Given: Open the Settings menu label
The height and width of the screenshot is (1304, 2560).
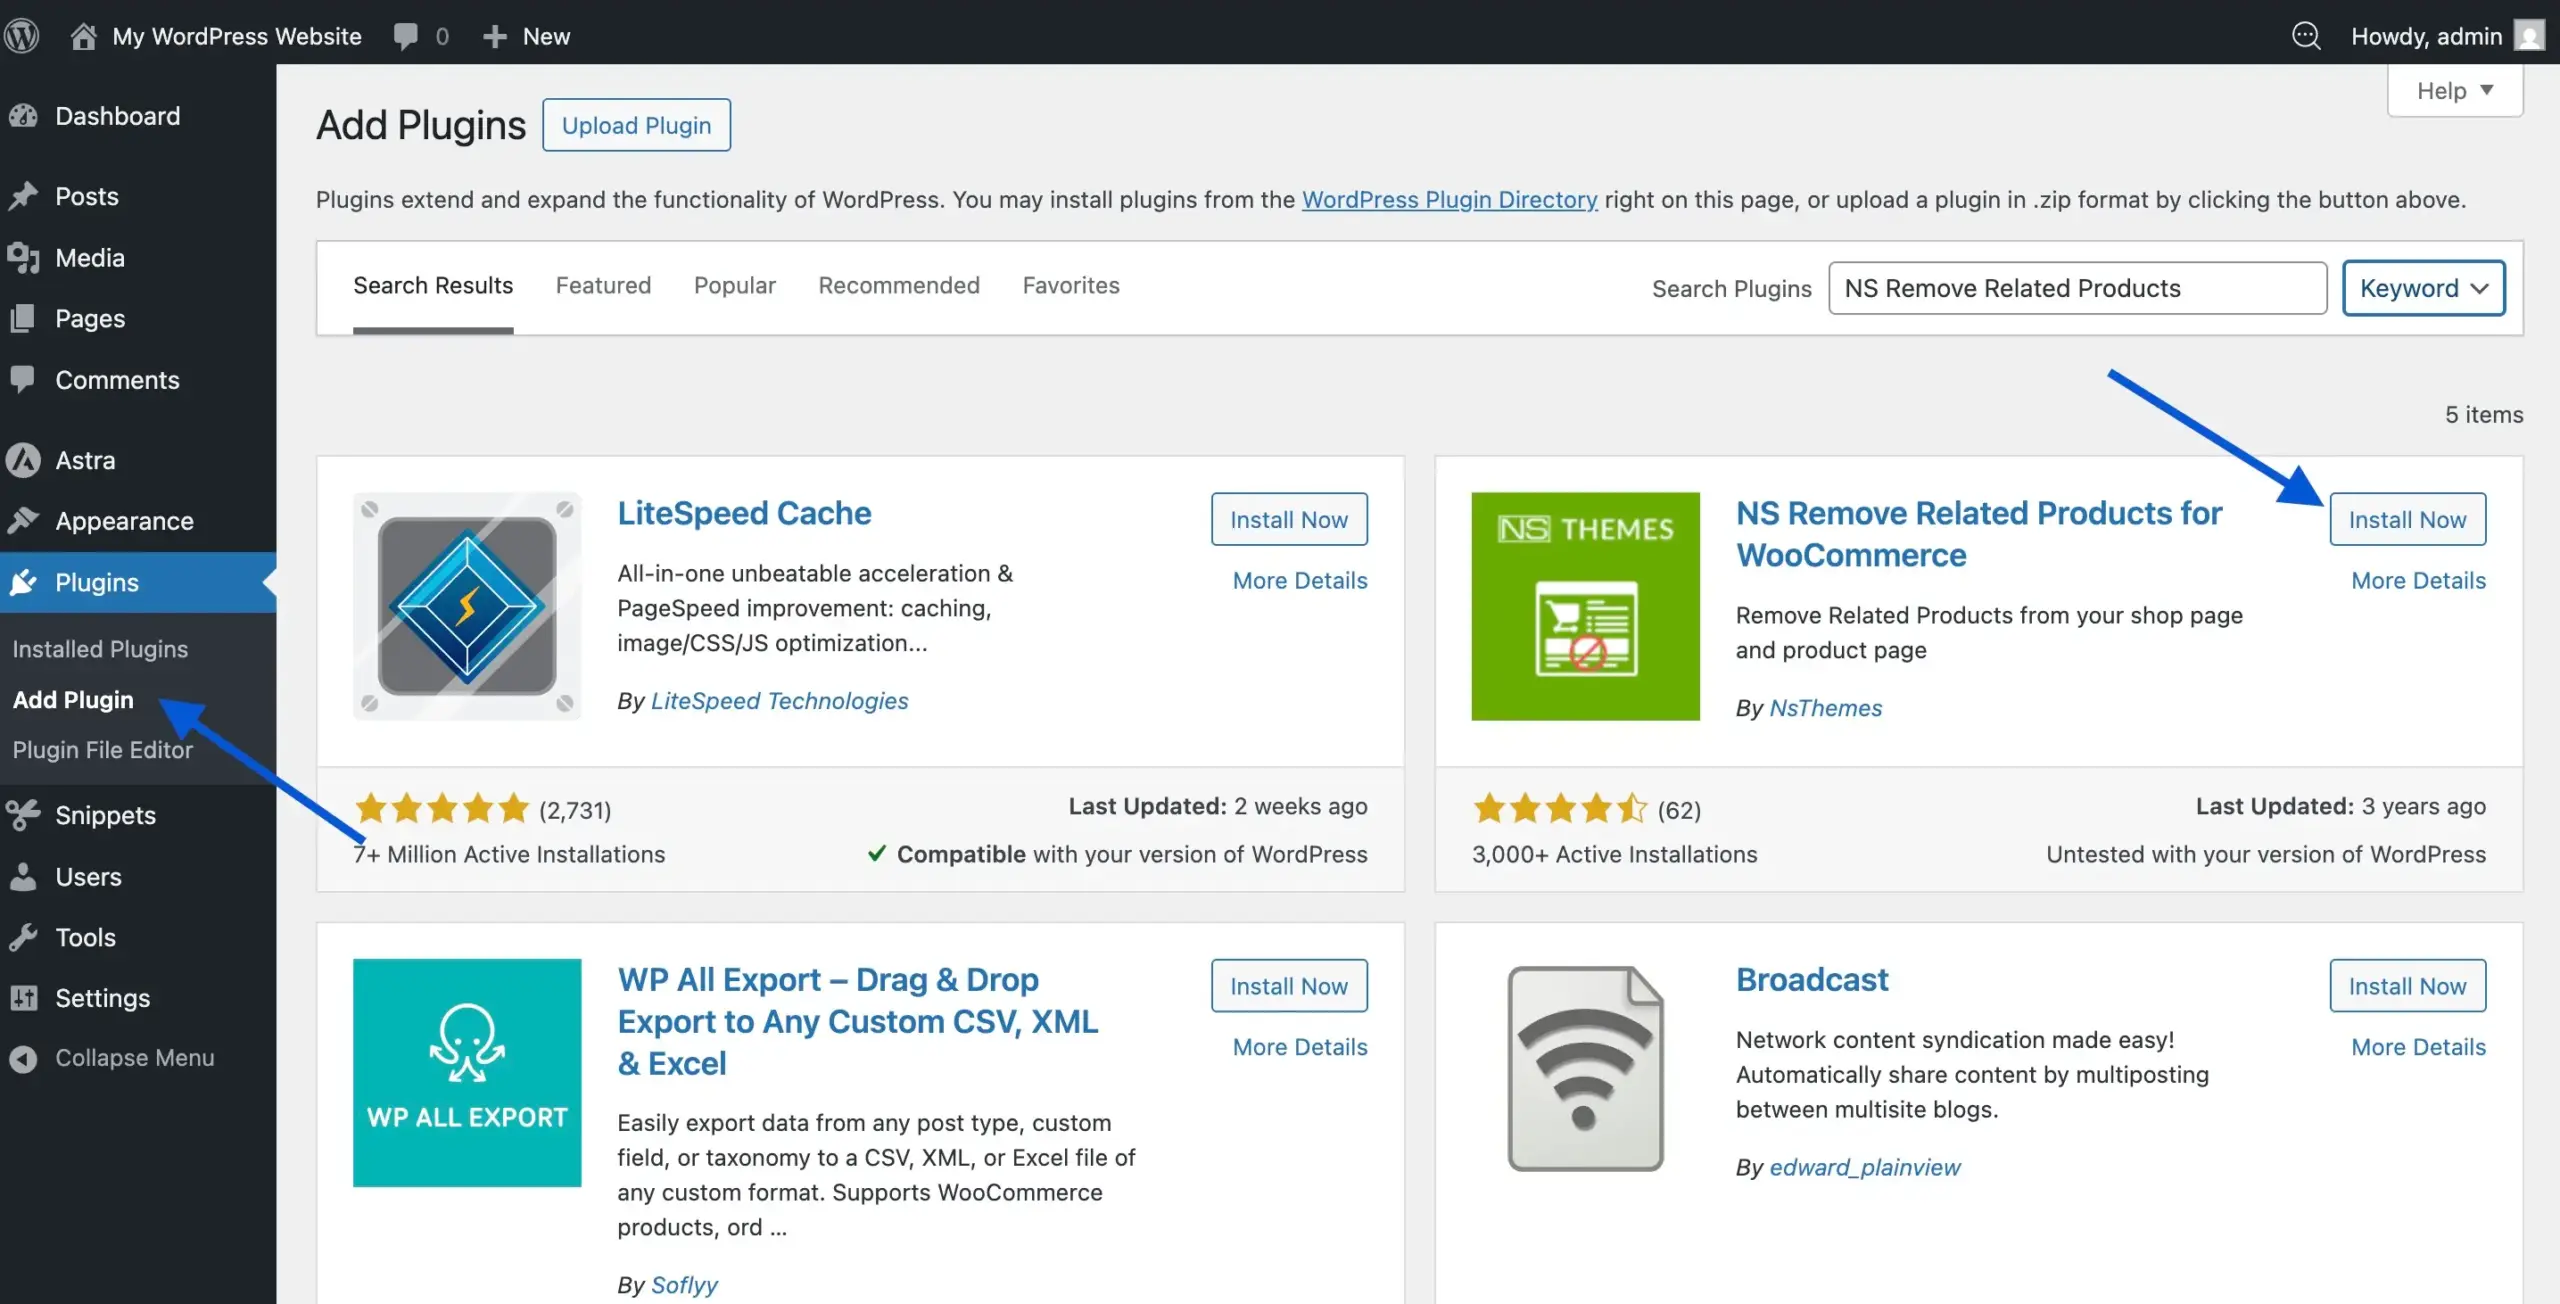Looking at the screenshot, I should pos(103,998).
